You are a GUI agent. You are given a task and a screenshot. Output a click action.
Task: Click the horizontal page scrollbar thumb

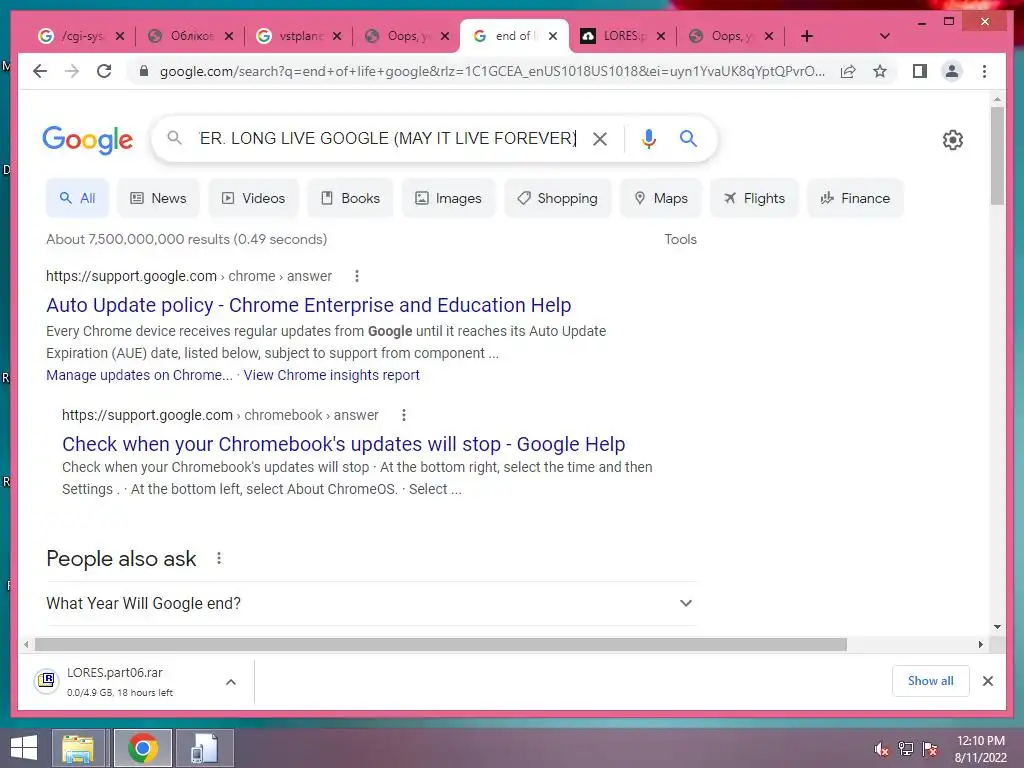(441, 645)
